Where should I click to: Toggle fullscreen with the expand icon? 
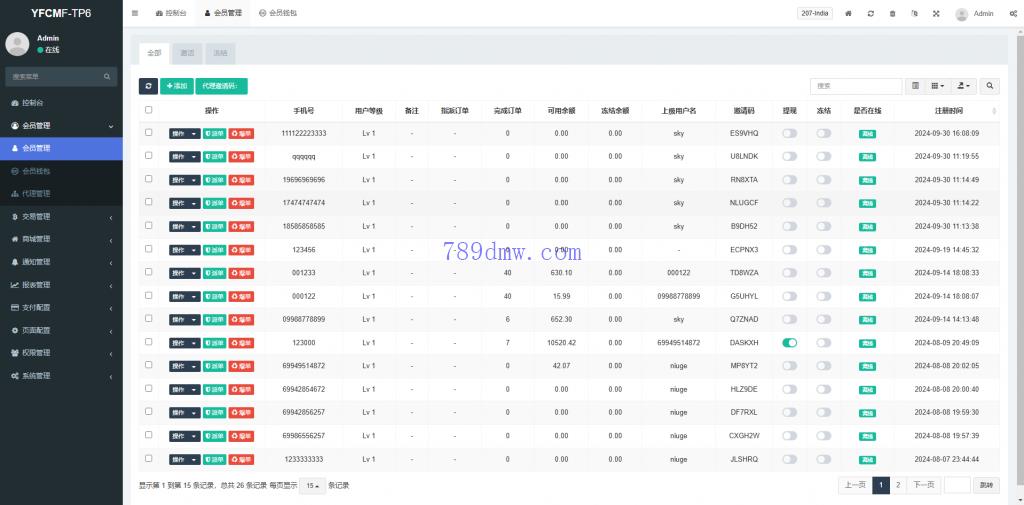pyautogui.click(x=936, y=14)
